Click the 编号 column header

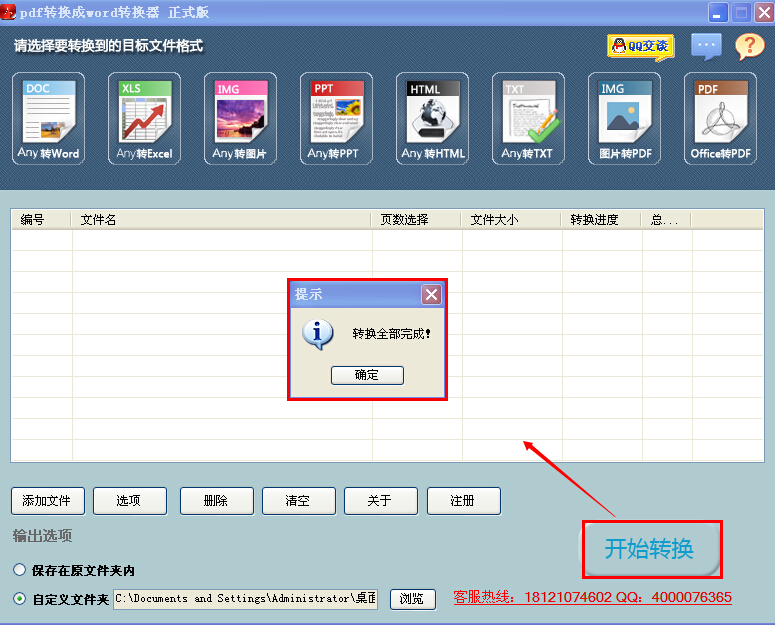tap(42, 220)
